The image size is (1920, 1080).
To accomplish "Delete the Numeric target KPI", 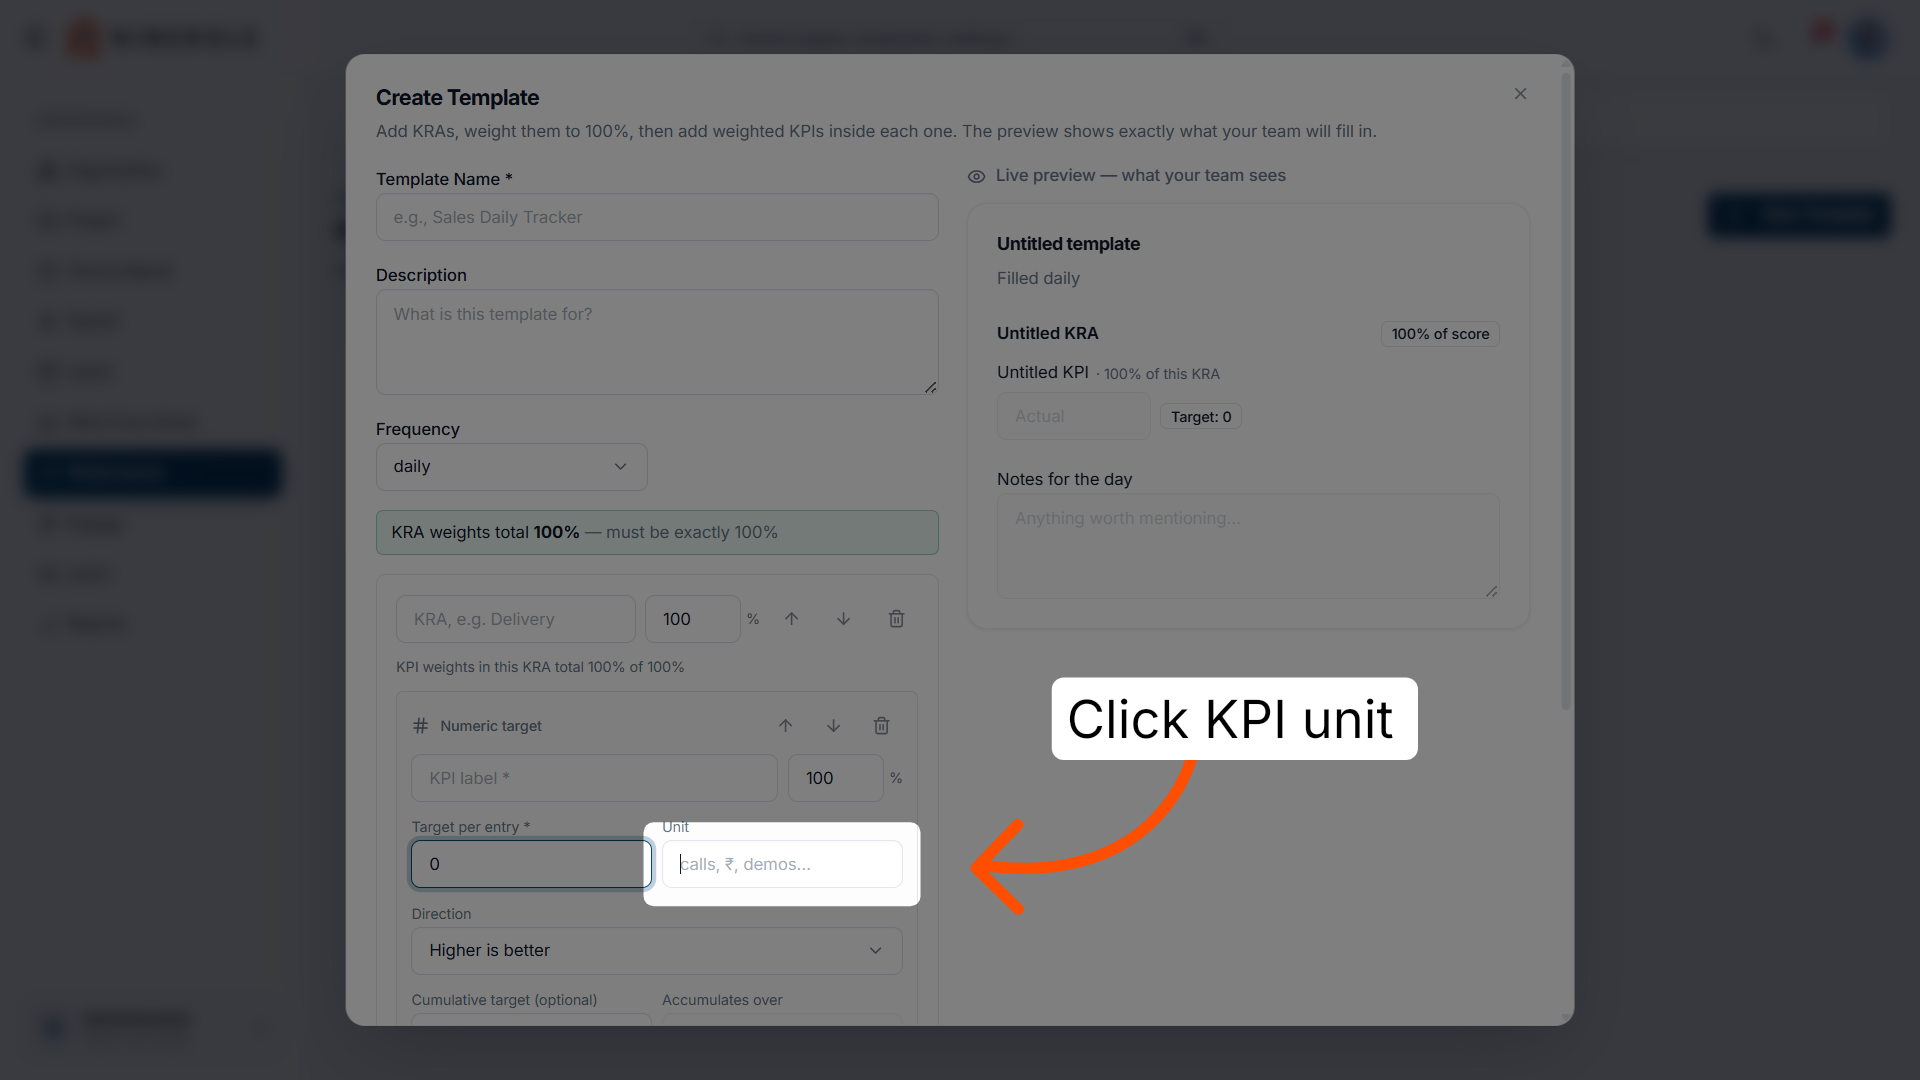I will [x=881, y=726].
